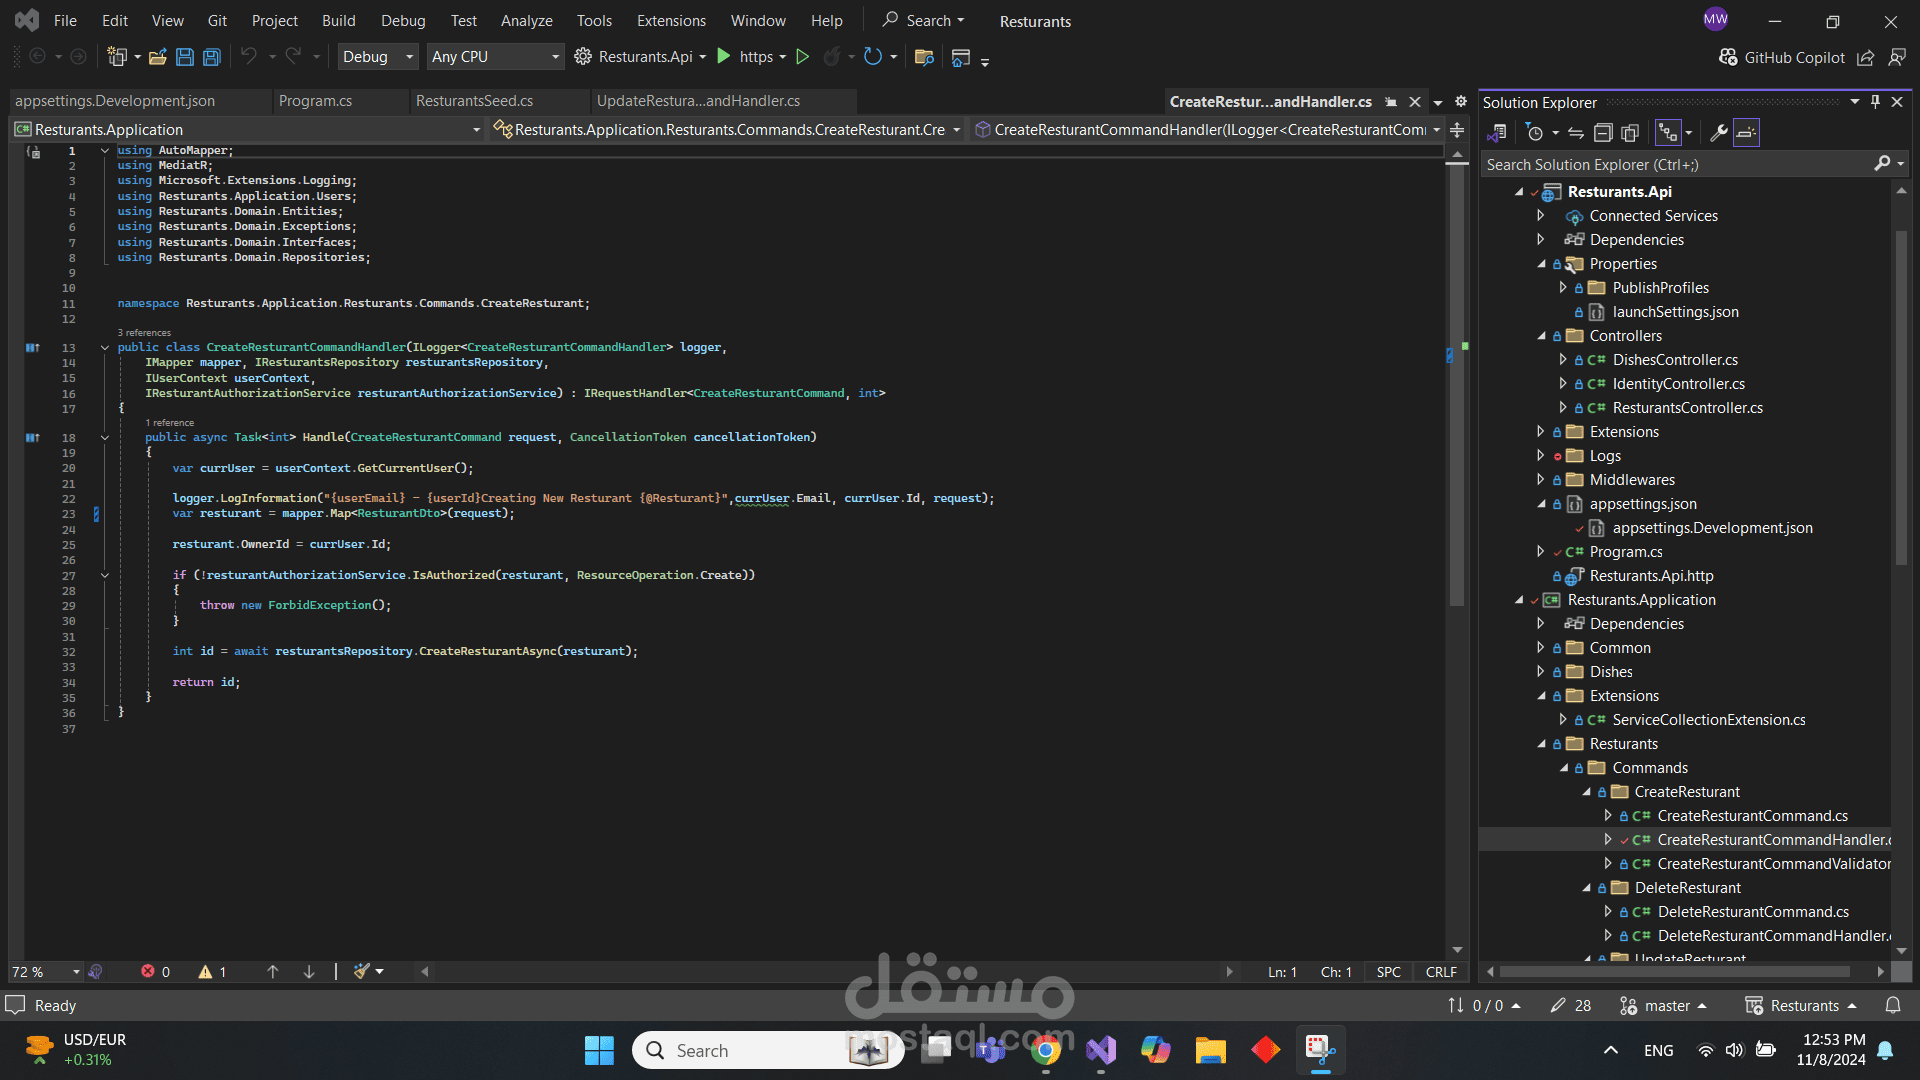1920x1080 pixels.
Task: Switch views icon in Solution Explorer toolbar
Action: [1497, 133]
